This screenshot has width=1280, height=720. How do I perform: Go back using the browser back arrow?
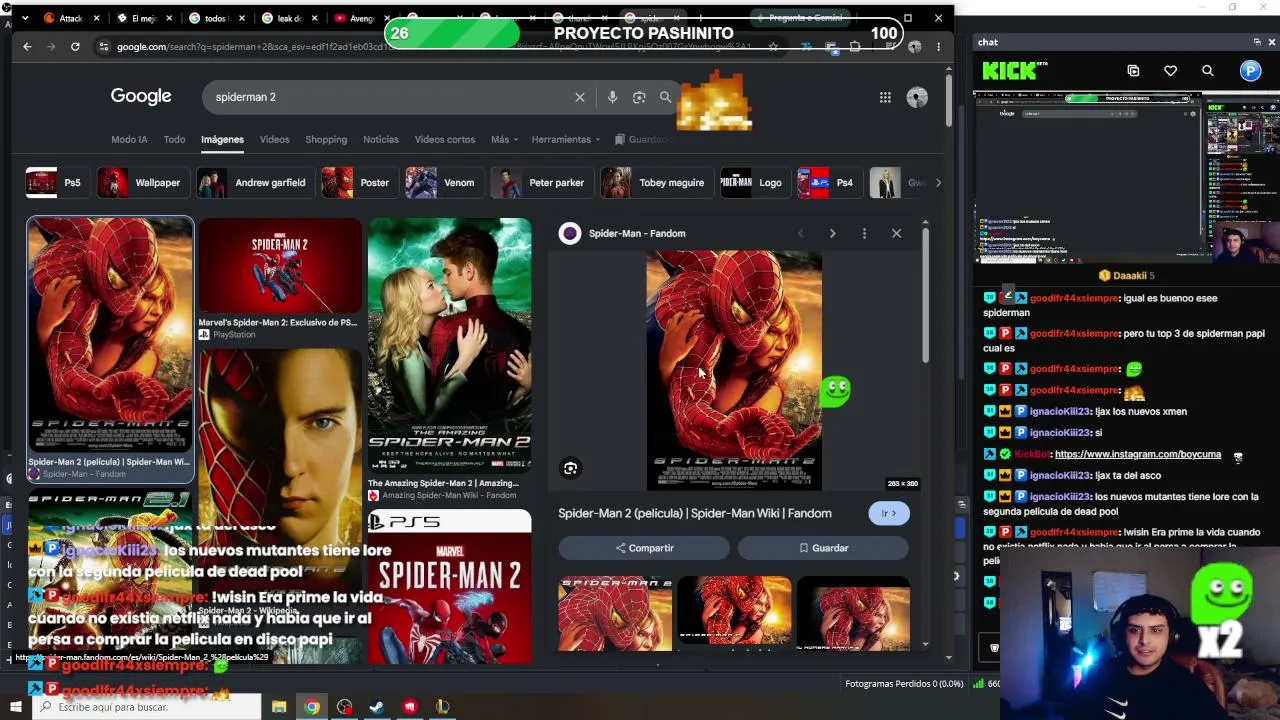pyautogui.click(x=27, y=46)
